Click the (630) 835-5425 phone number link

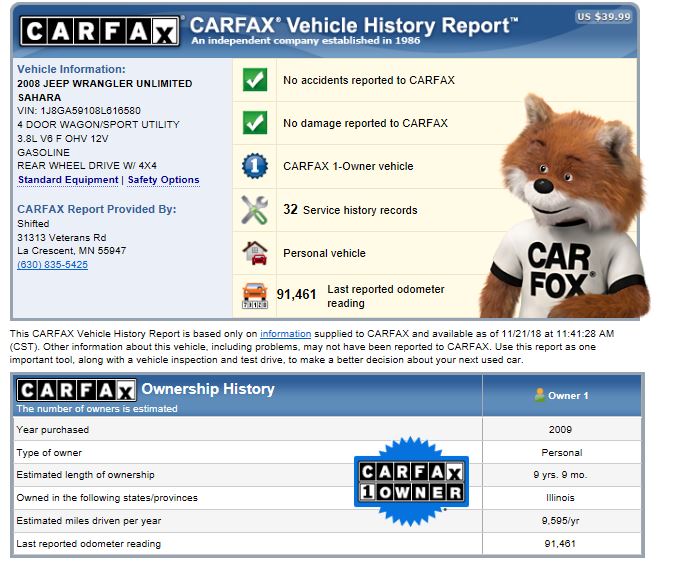pyautogui.click(x=52, y=265)
